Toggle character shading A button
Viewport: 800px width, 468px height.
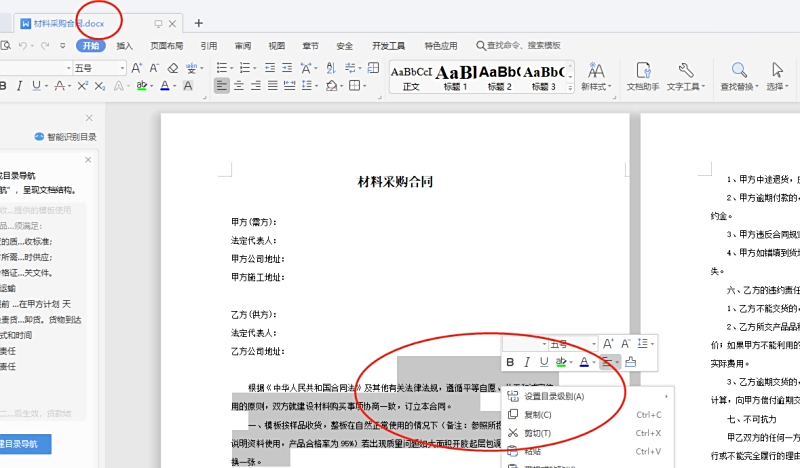[188, 86]
